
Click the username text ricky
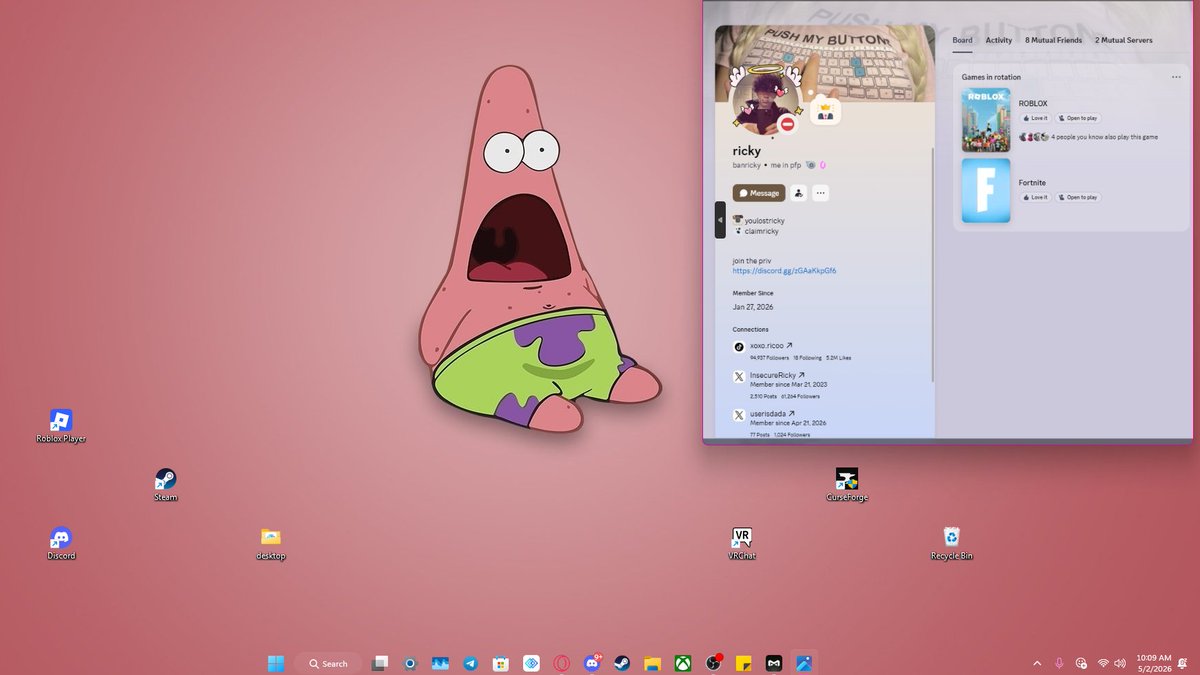[746, 151]
